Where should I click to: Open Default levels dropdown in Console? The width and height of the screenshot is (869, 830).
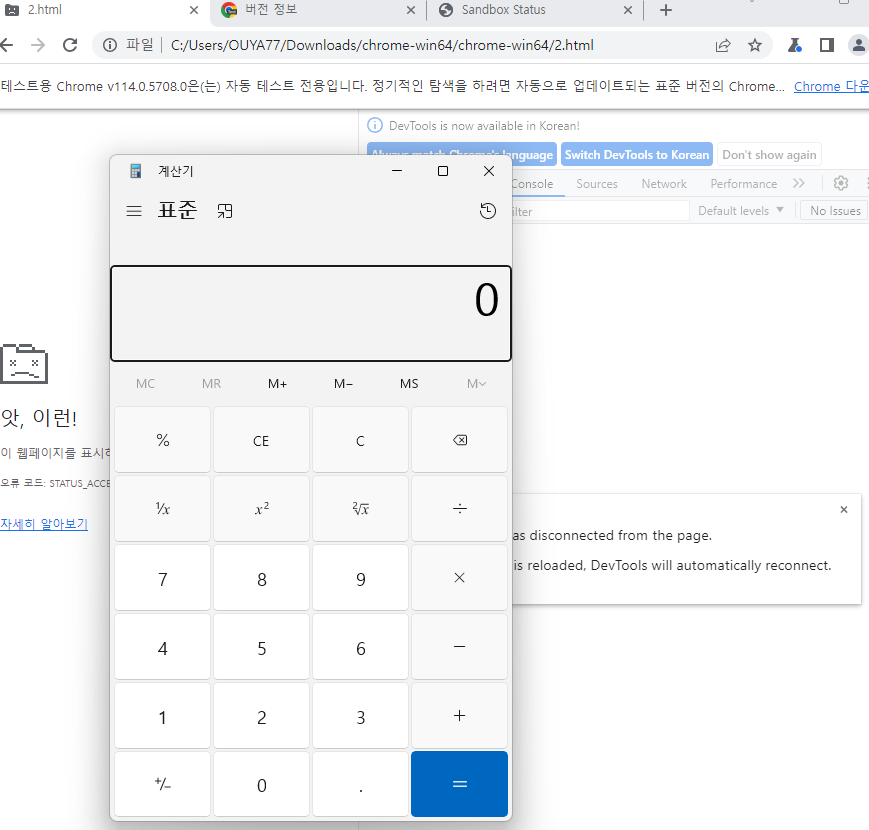[741, 211]
